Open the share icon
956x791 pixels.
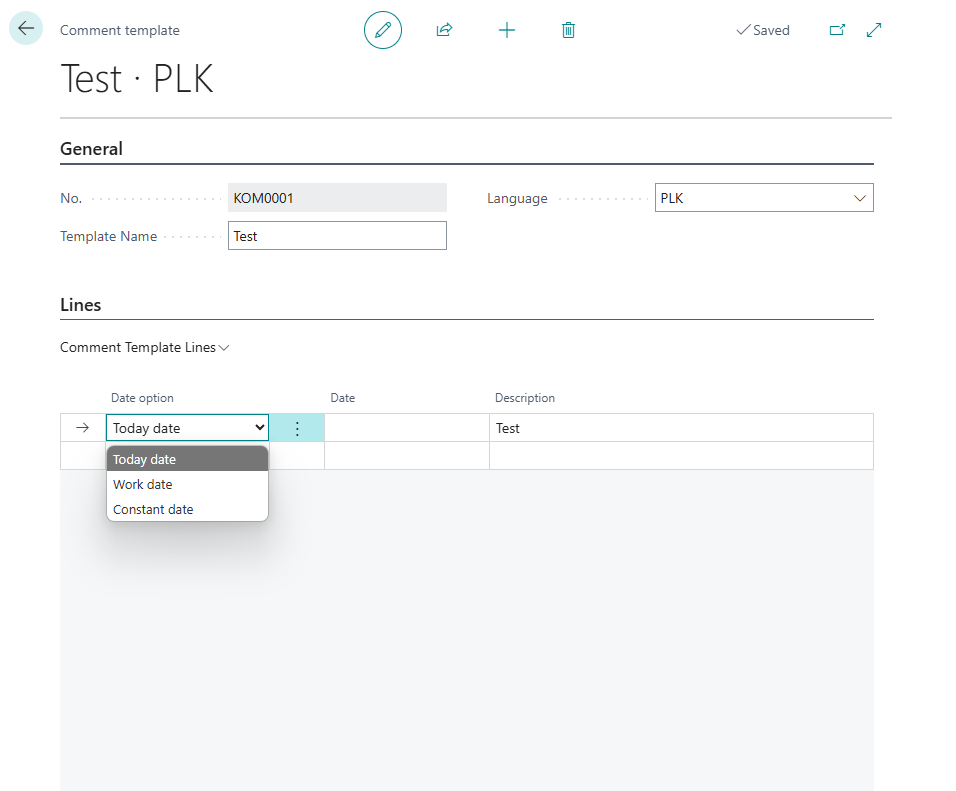point(444,30)
